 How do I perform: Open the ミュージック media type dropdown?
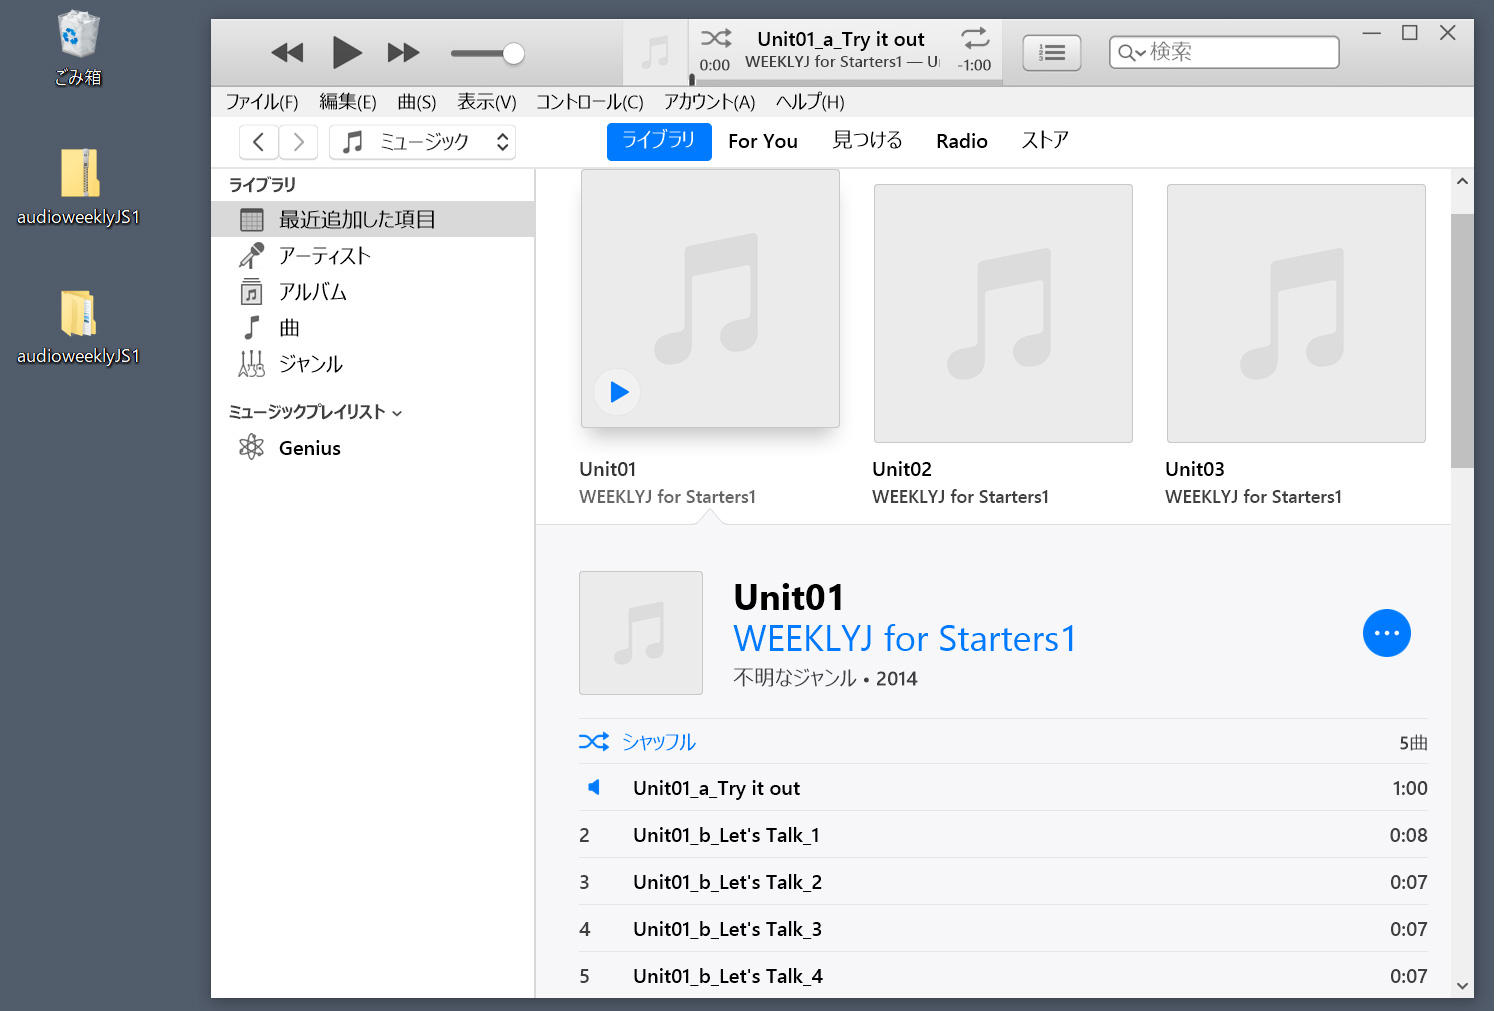point(422,142)
